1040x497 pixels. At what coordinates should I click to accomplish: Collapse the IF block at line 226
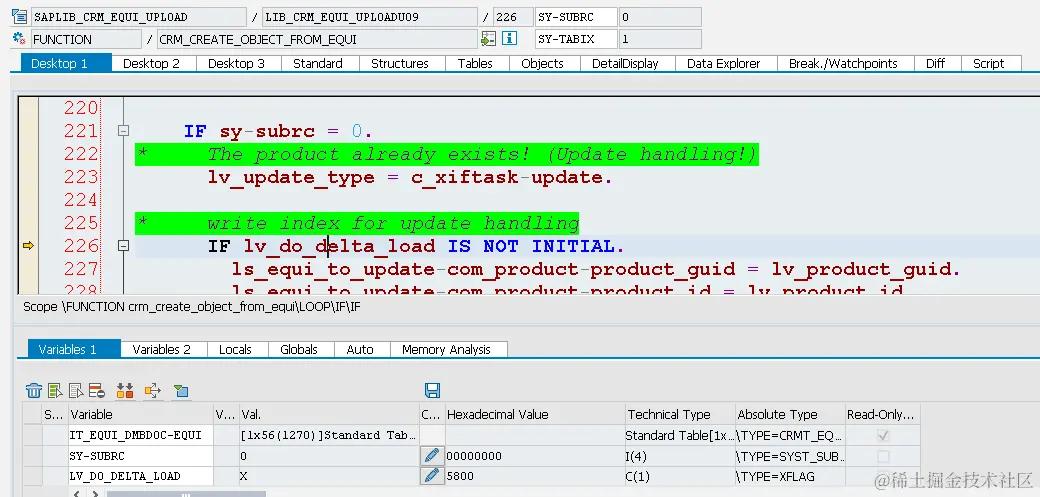pyautogui.click(x=123, y=246)
